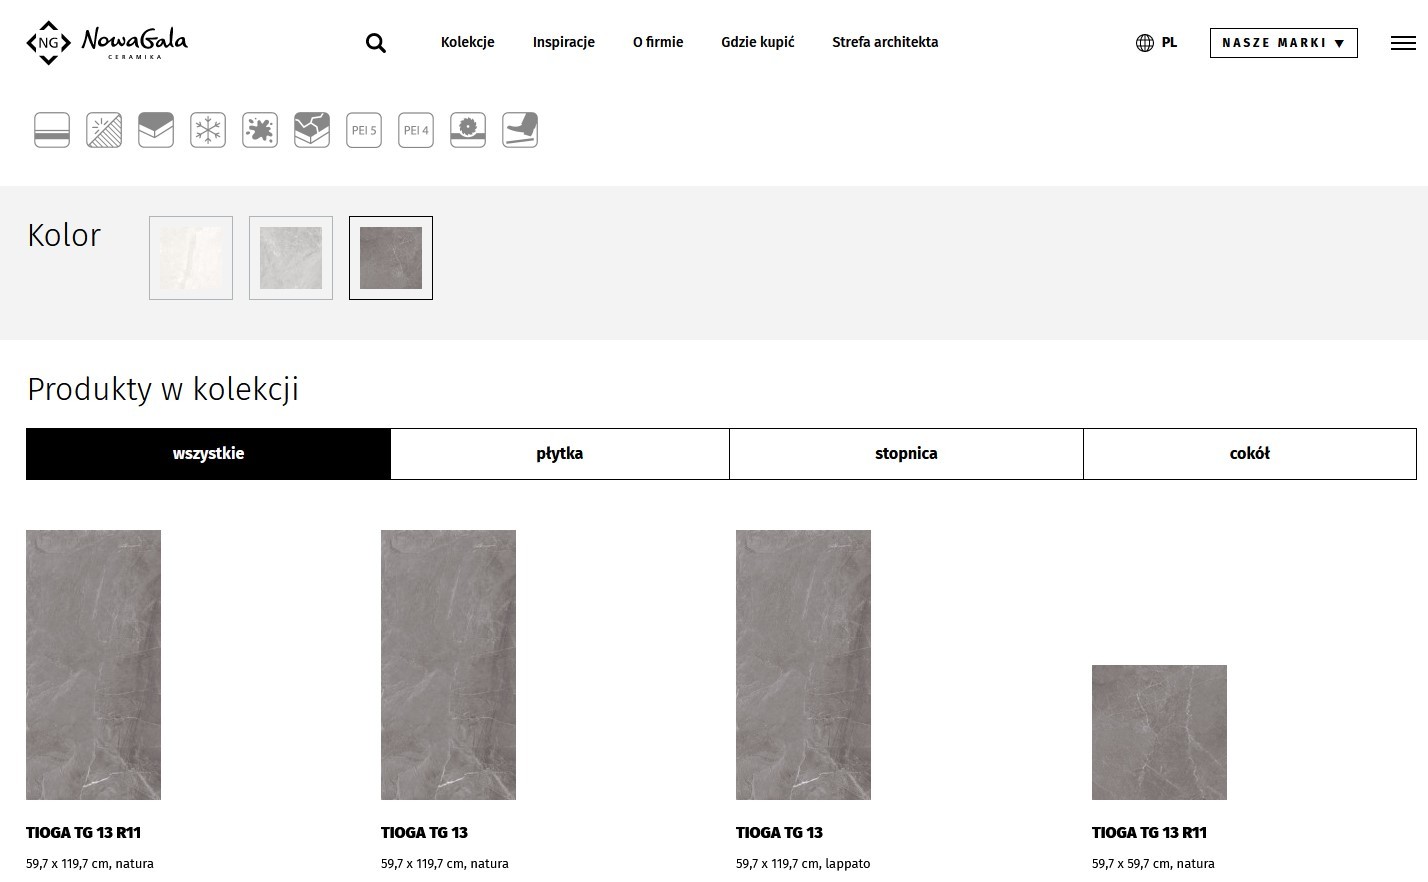Click the 'Produkty w kolekcji' heading
The height and width of the screenshot is (882, 1428).
point(163,389)
